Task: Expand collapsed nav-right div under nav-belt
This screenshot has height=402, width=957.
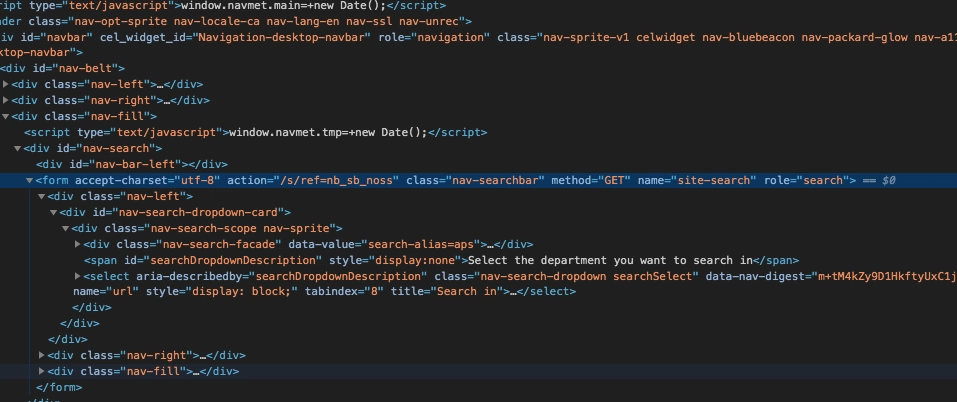Action: tap(7, 100)
